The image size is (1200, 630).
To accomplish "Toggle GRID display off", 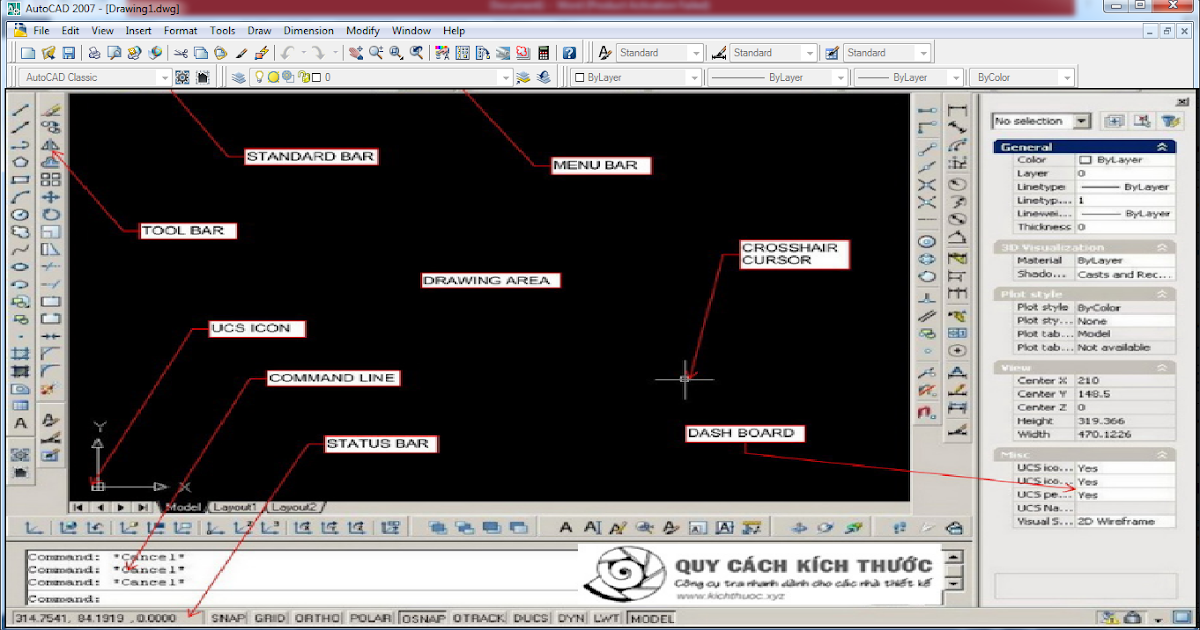I will coord(267,618).
